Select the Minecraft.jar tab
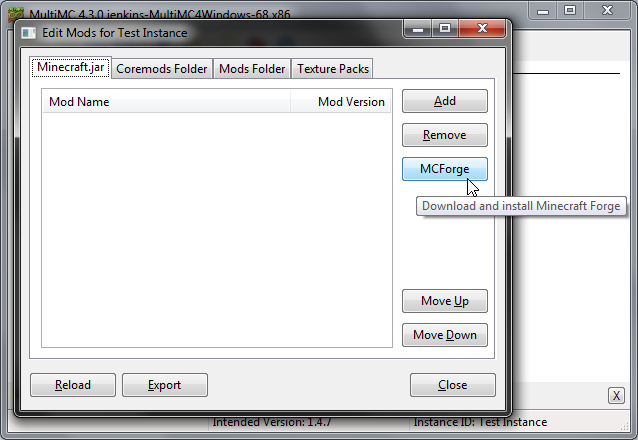This screenshot has width=638, height=440. (x=71, y=67)
